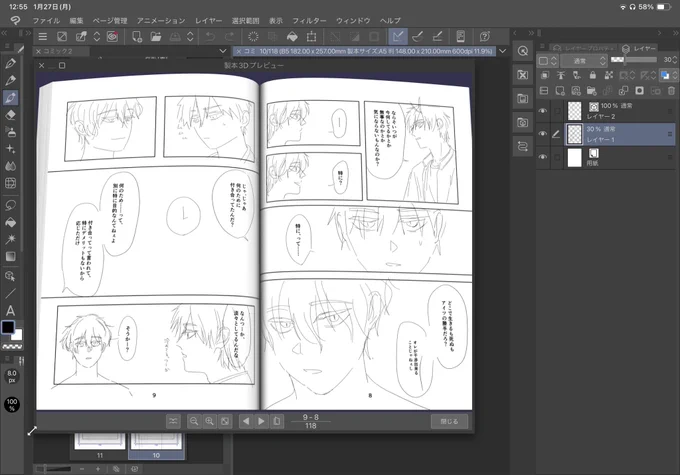This screenshot has height=475, width=680.
Task: Click the New layer folder icon
Action: (x=592, y=91)
